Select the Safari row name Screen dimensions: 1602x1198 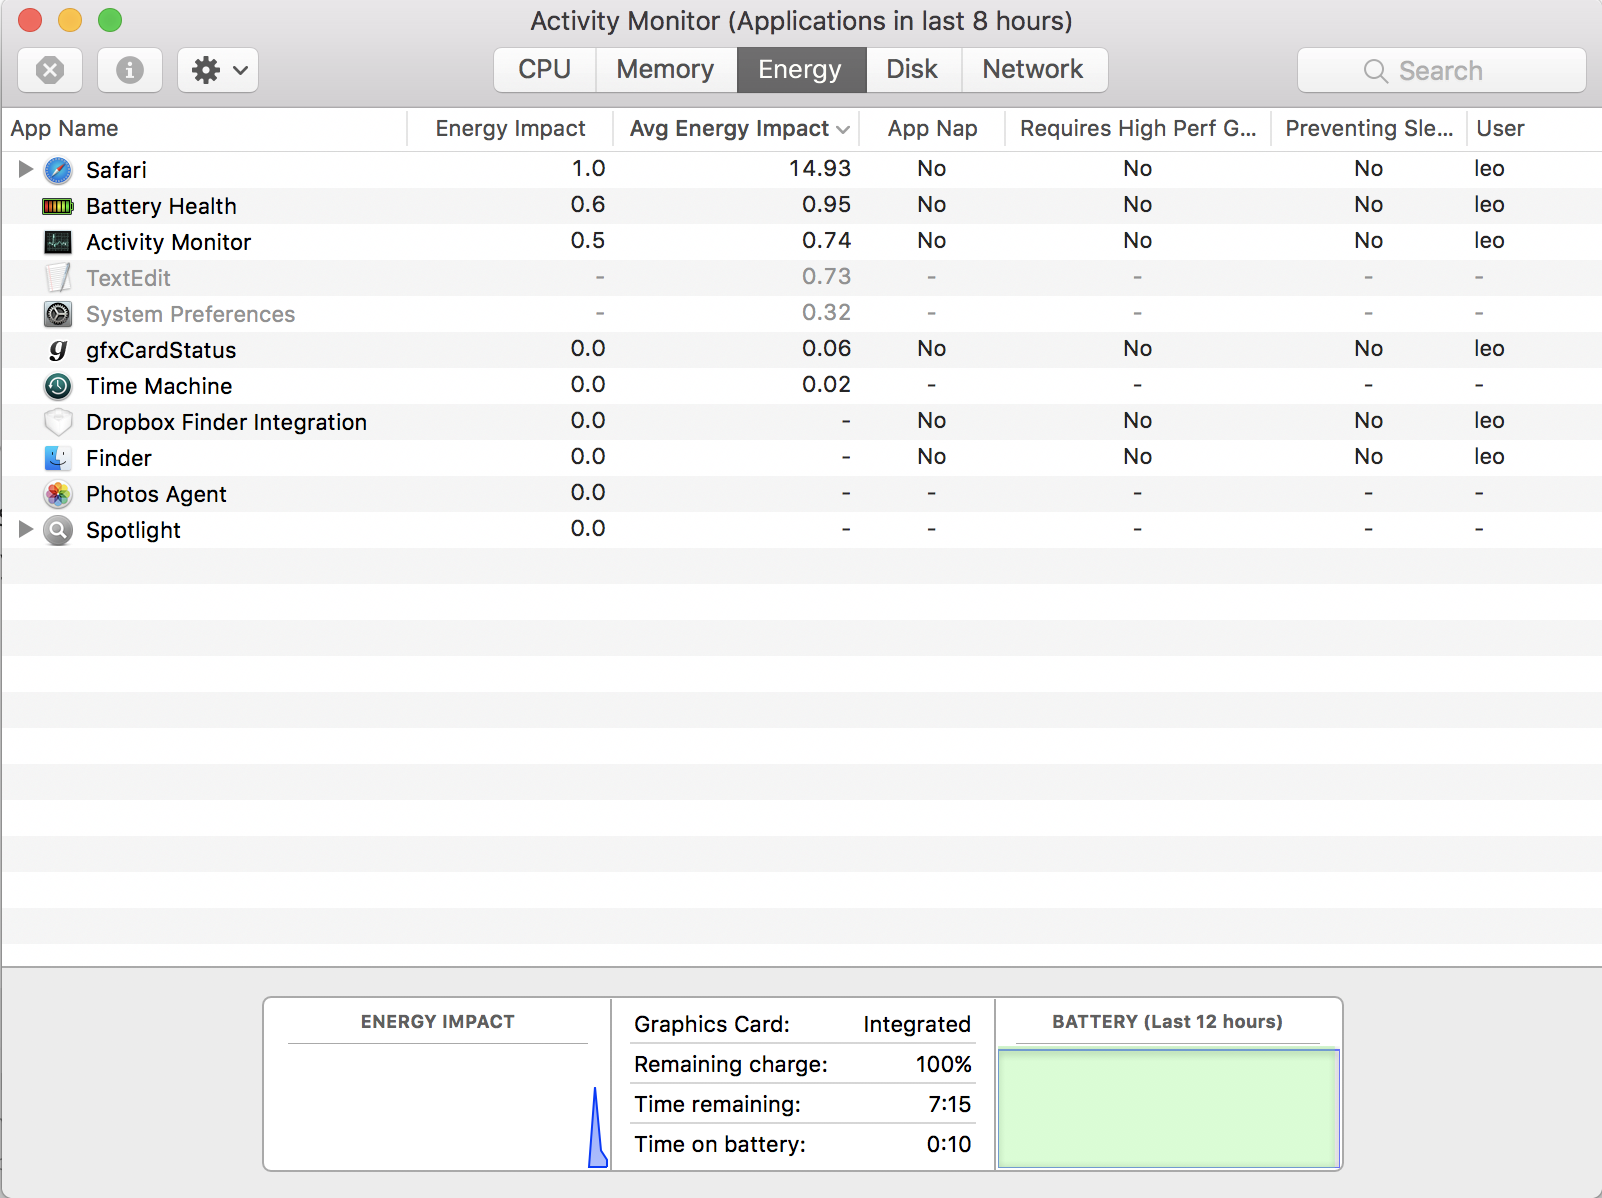[116, 170]
